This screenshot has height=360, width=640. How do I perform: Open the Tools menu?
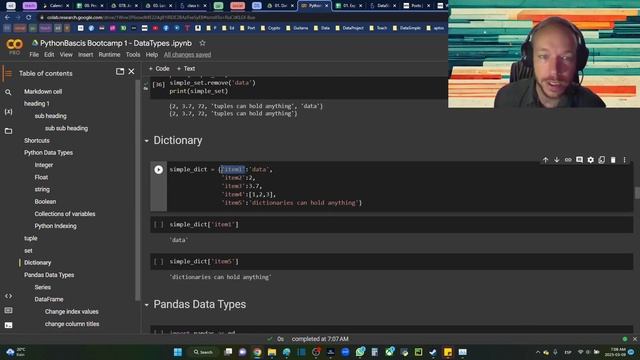tap(133, 55)
